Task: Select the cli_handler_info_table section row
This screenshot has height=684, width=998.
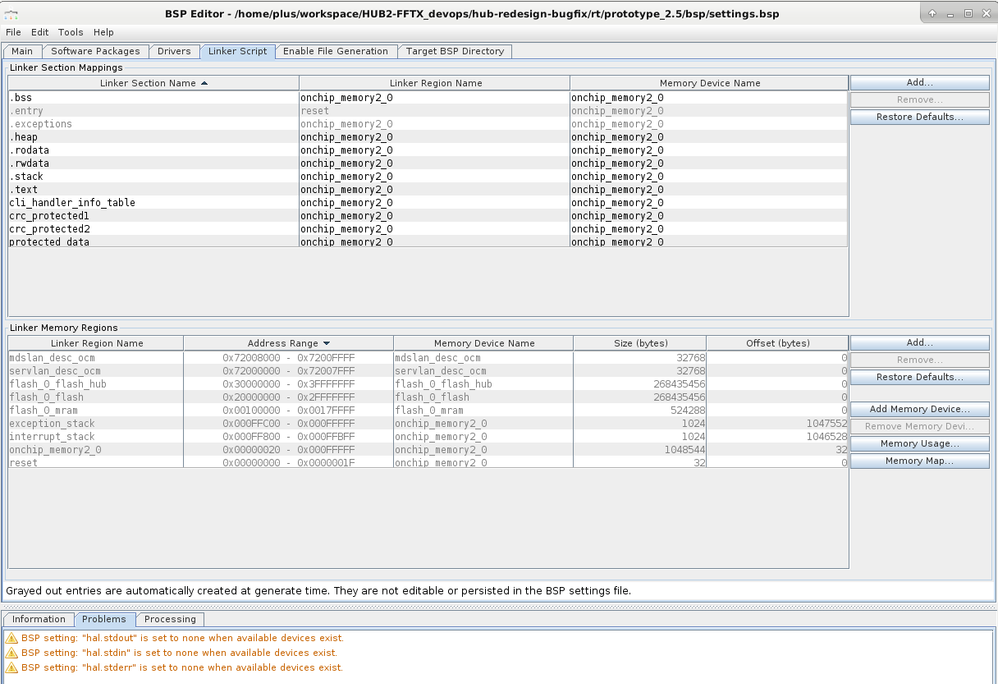Action: 72,203
